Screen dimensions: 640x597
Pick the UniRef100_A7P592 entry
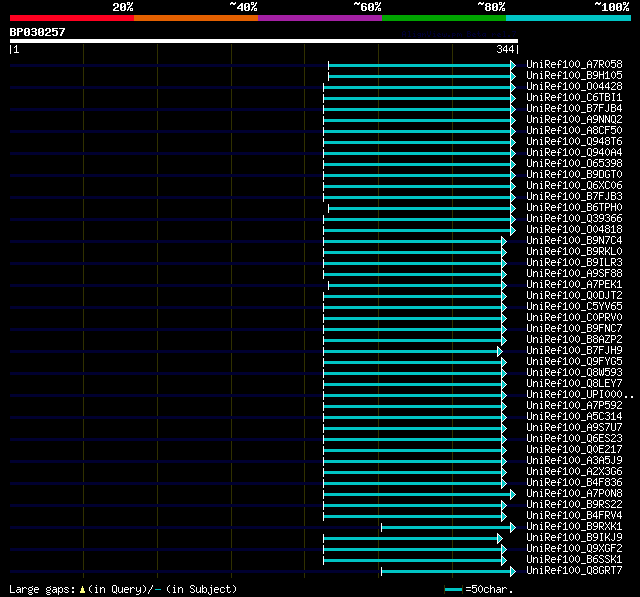tap(574, 406)
